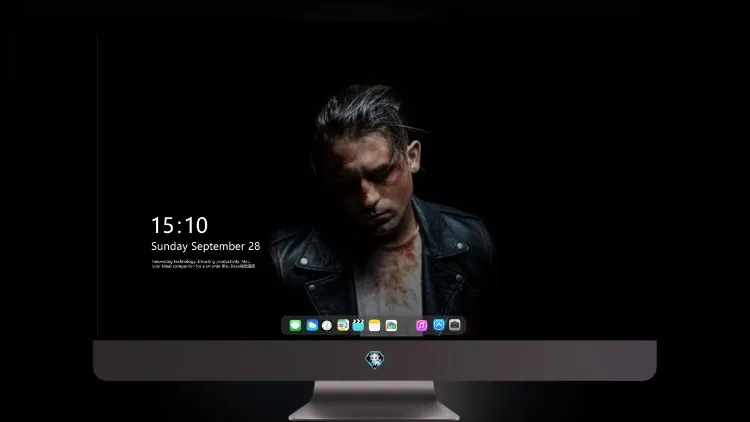Click the Sunday September 28 date text
This screenshot has width=750, height=422.
206,246
